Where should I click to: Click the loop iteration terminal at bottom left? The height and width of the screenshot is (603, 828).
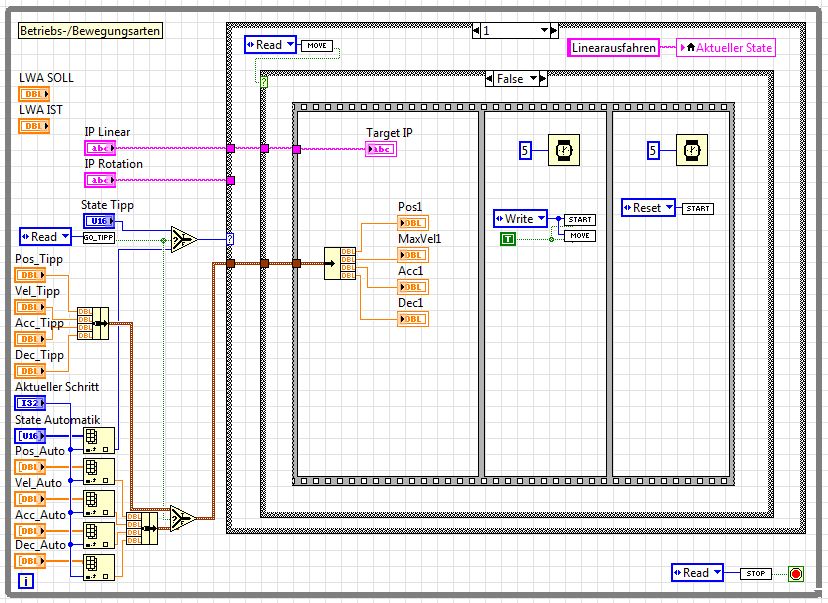pos(26,581)
